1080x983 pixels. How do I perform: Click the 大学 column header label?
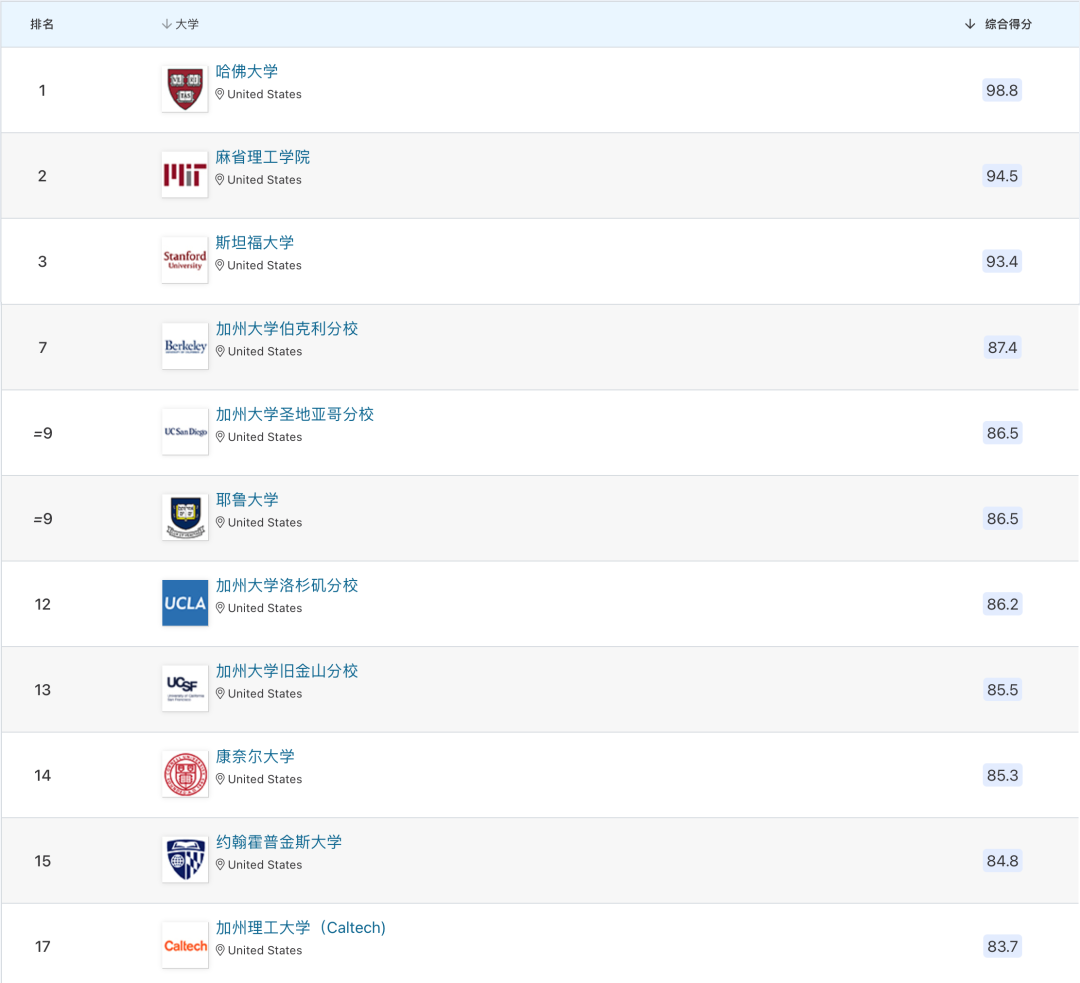[x=187, y=24]
